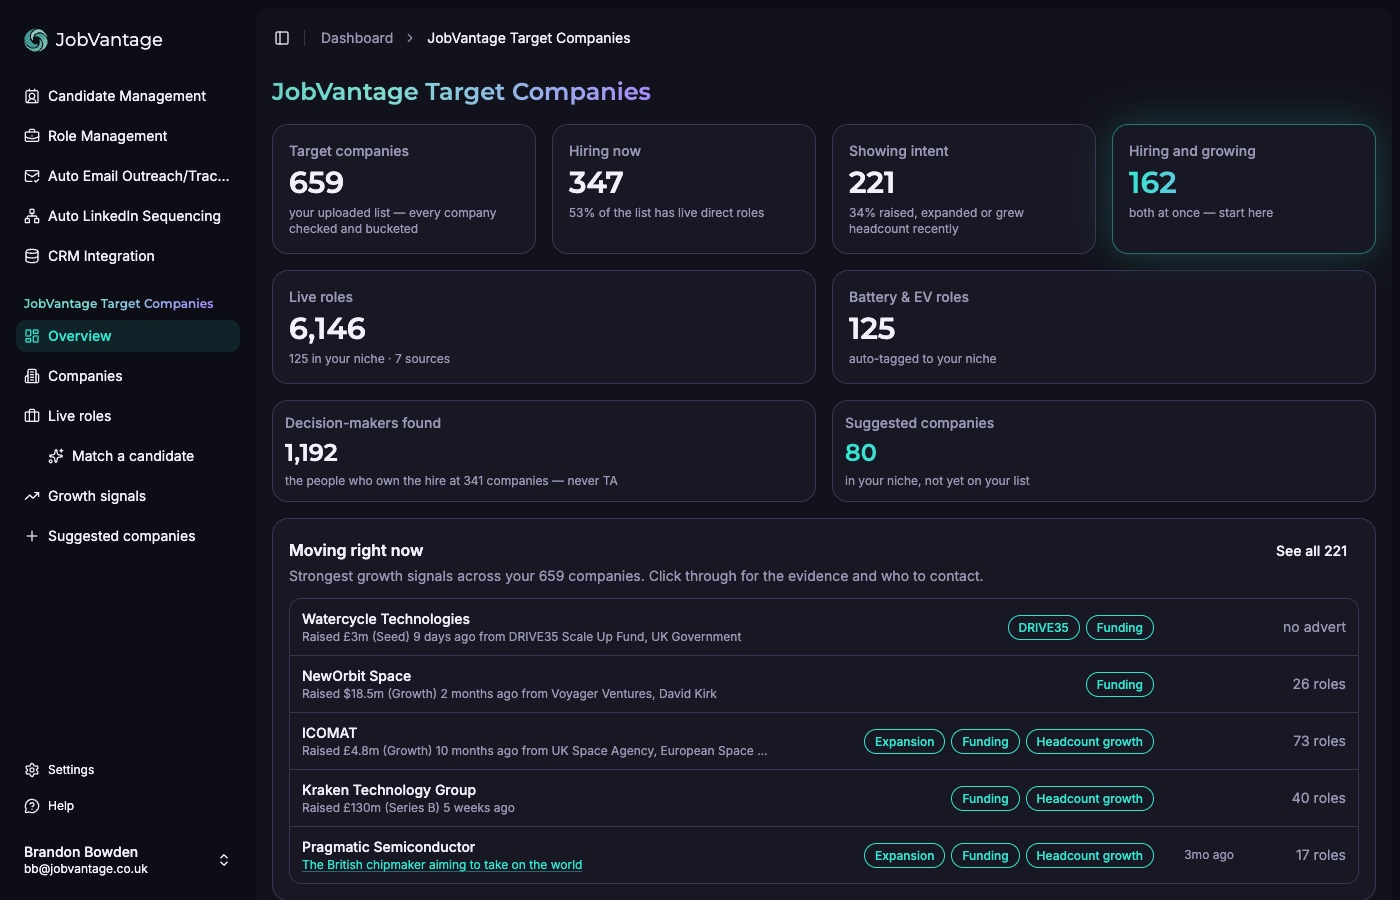Select the Watercycle Technologies company name
The image size is (1400, 900).
click(x=386, y=619)
